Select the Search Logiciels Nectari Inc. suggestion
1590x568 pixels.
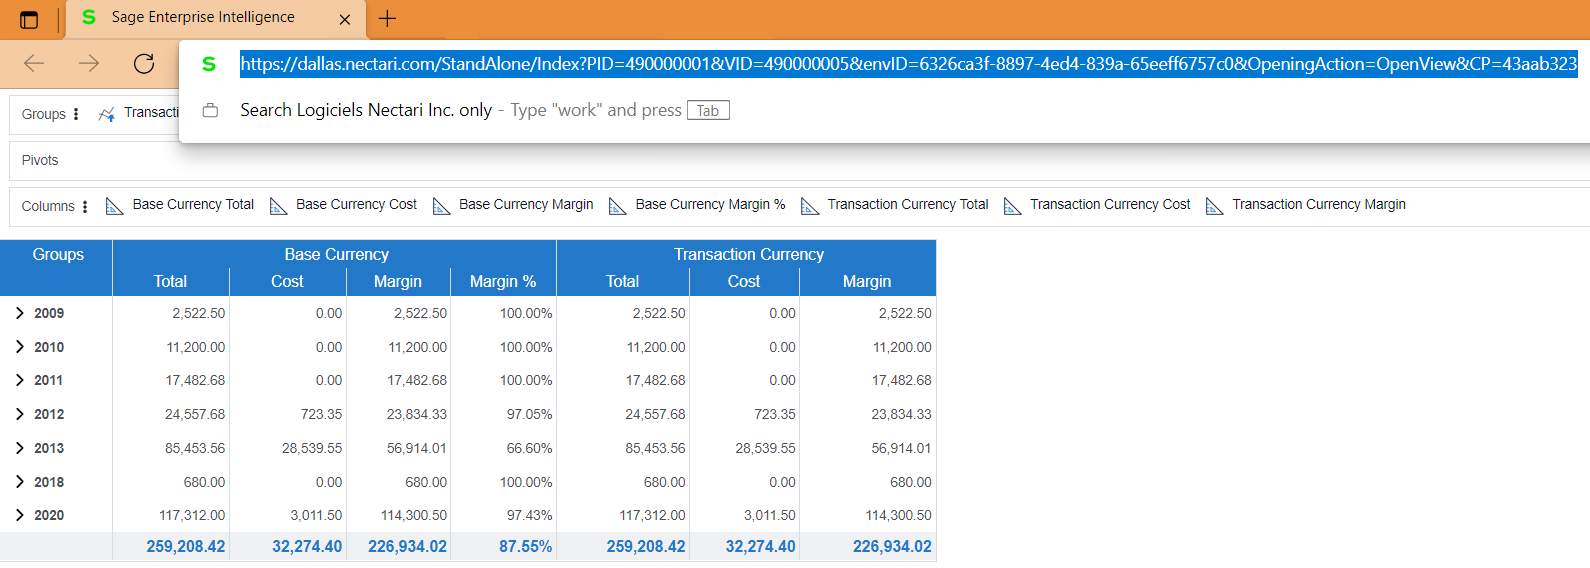366,110
